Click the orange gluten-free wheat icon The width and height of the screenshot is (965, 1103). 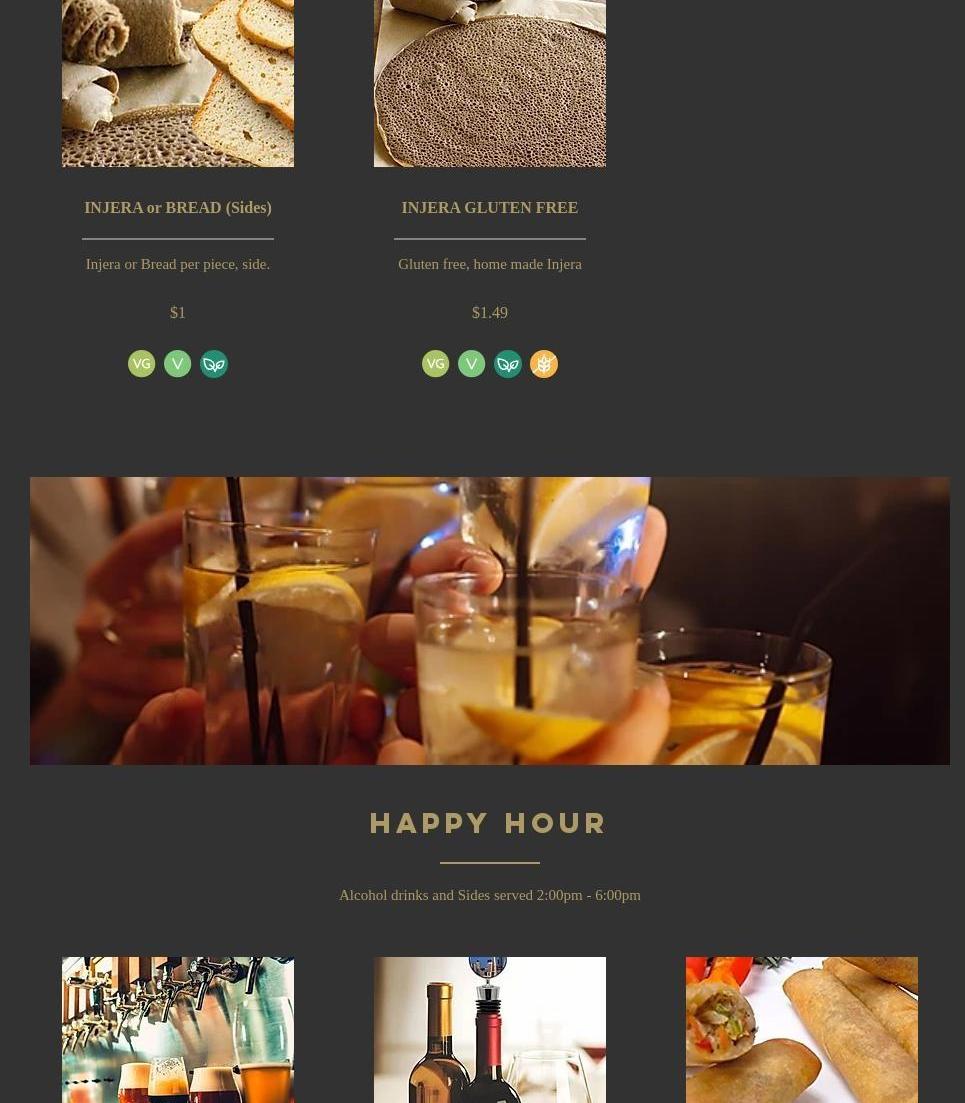[x=544, y=364]
